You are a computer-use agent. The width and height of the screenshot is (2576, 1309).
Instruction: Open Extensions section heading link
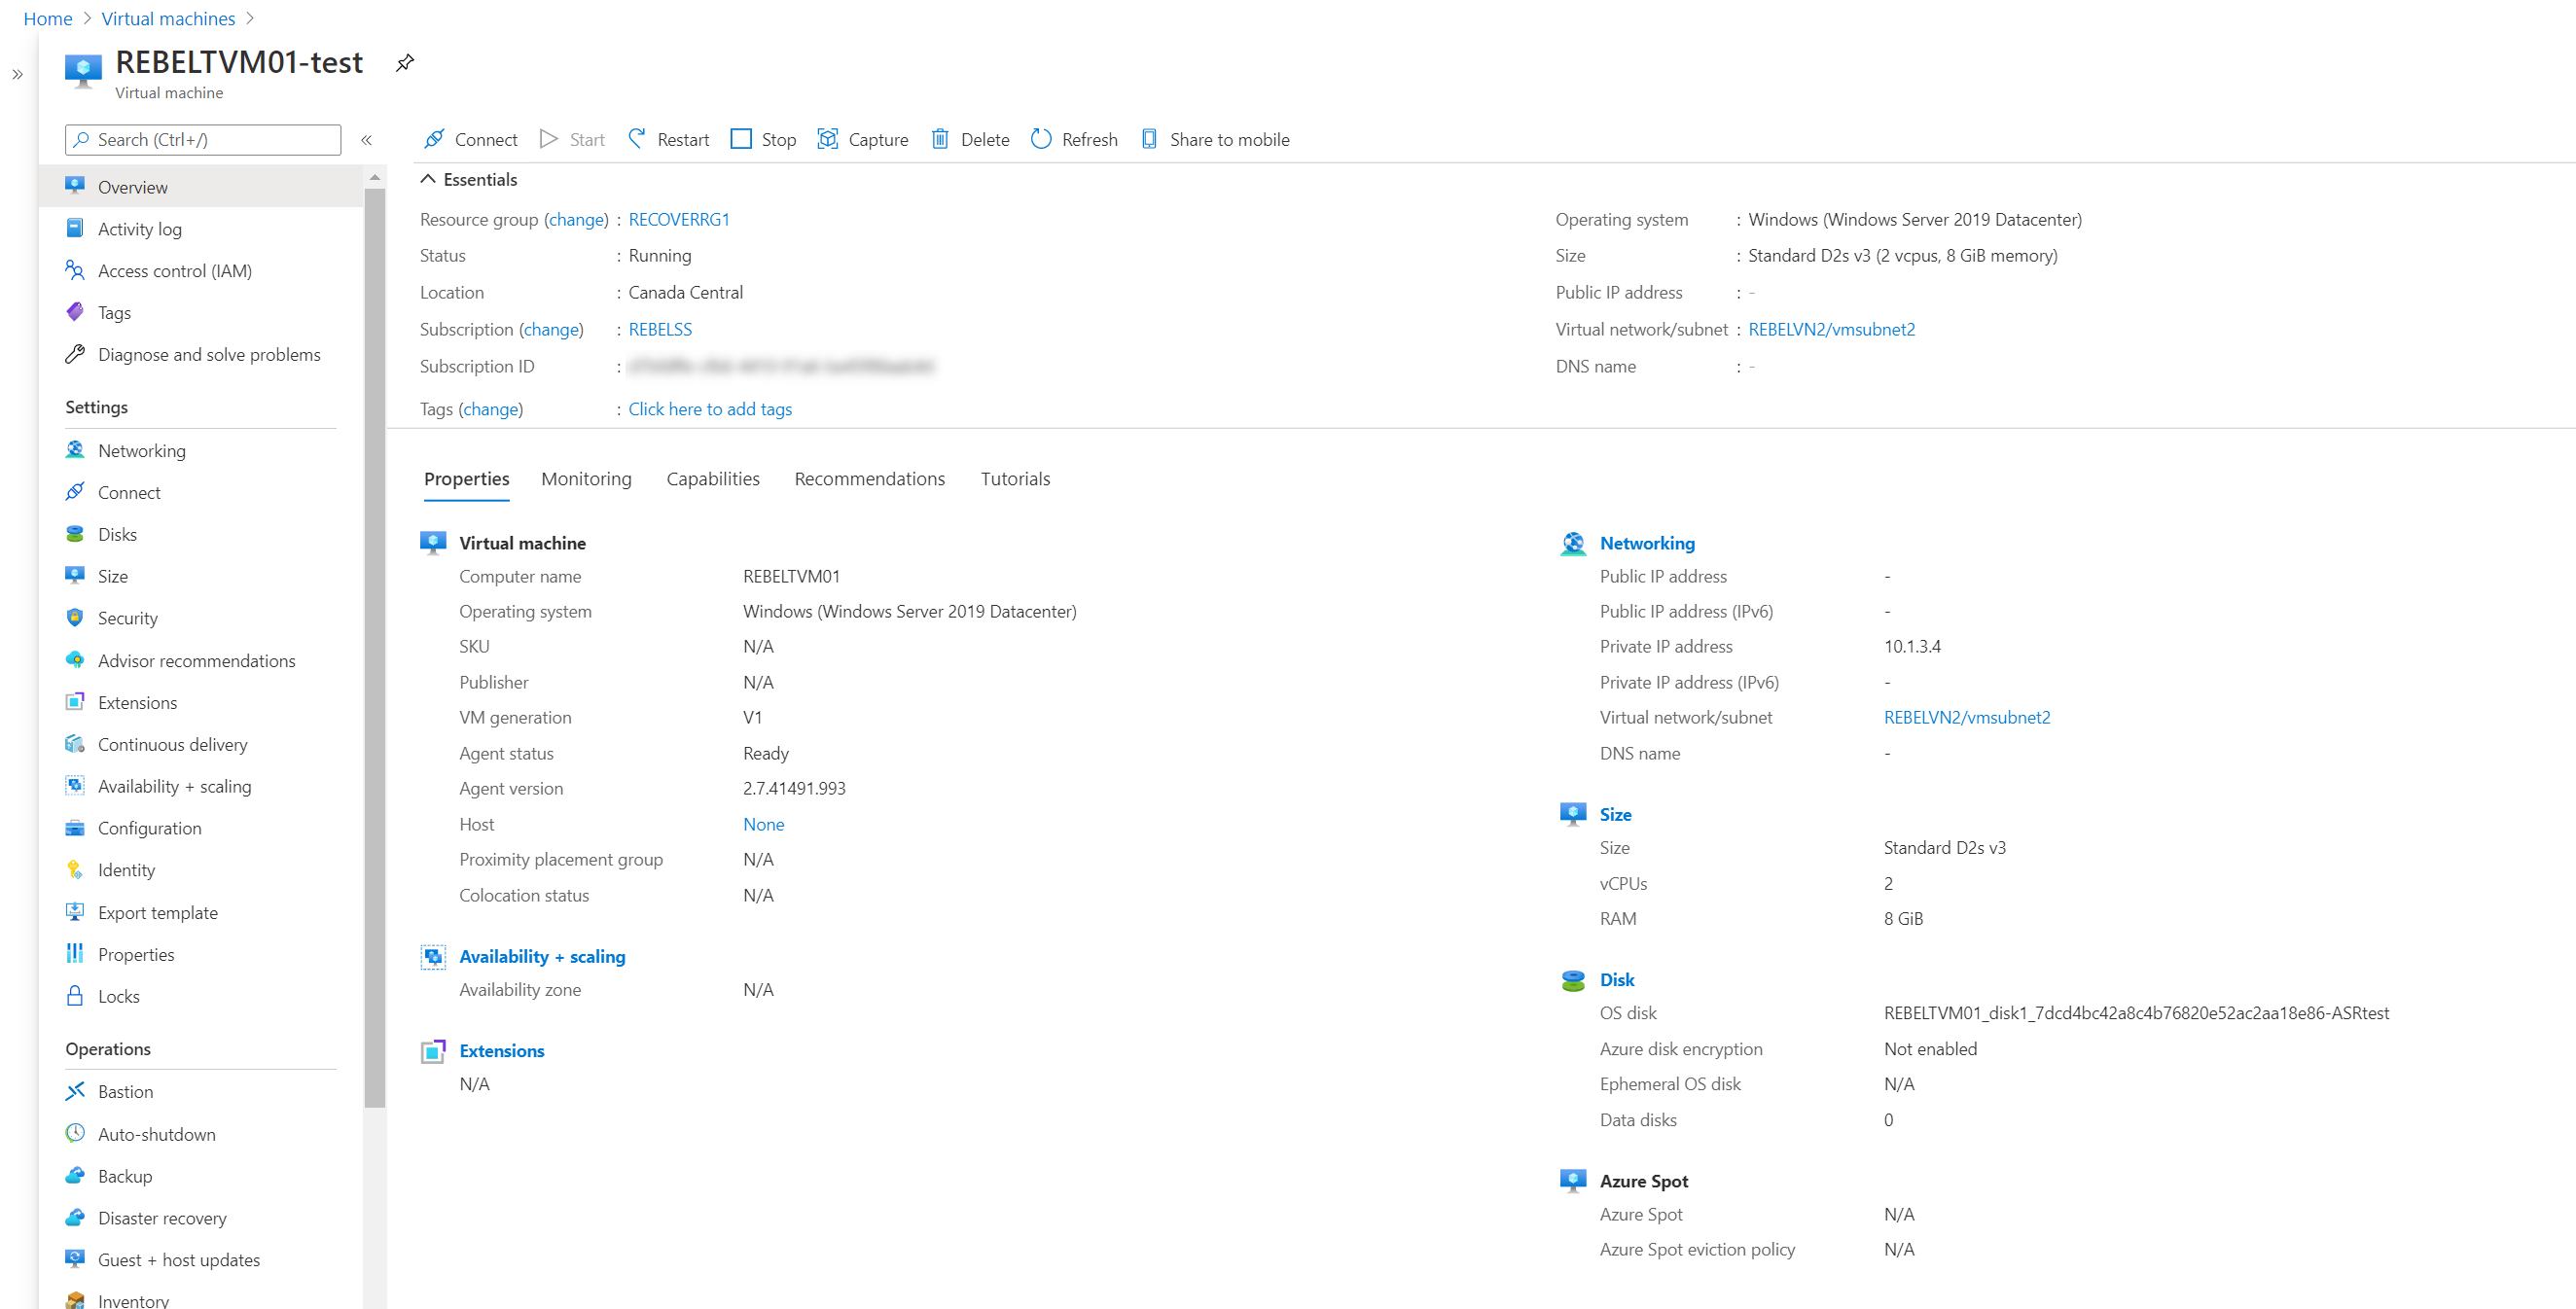click(501, 1050)
